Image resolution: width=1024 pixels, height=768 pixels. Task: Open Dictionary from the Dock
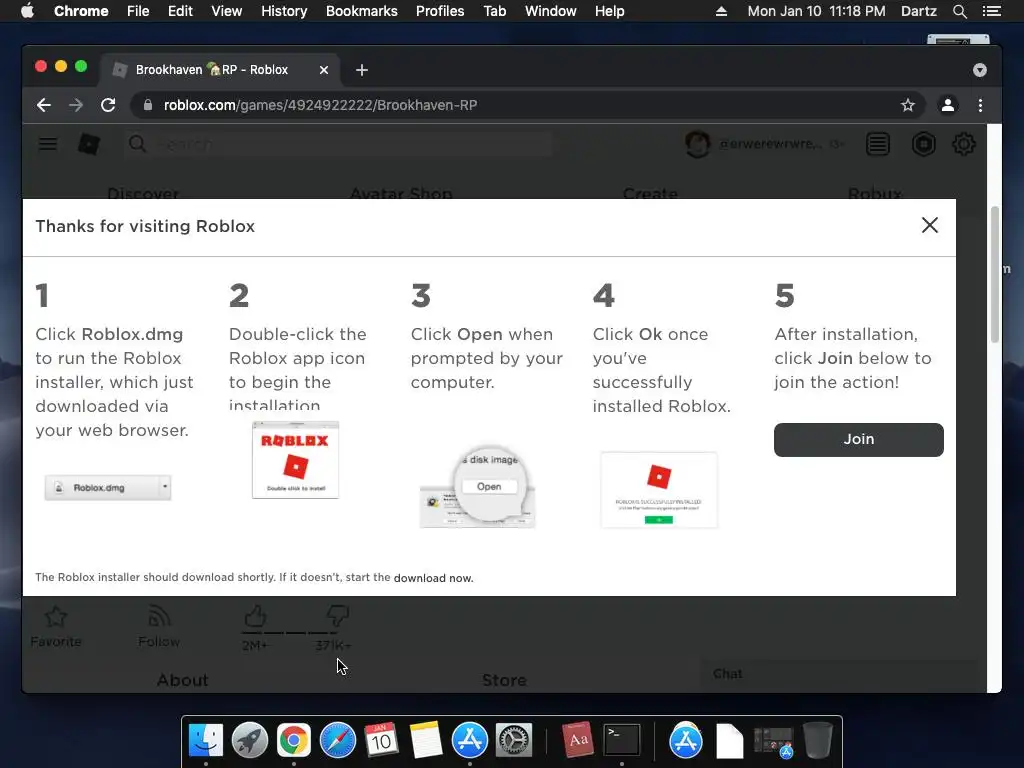pos(577,741)
